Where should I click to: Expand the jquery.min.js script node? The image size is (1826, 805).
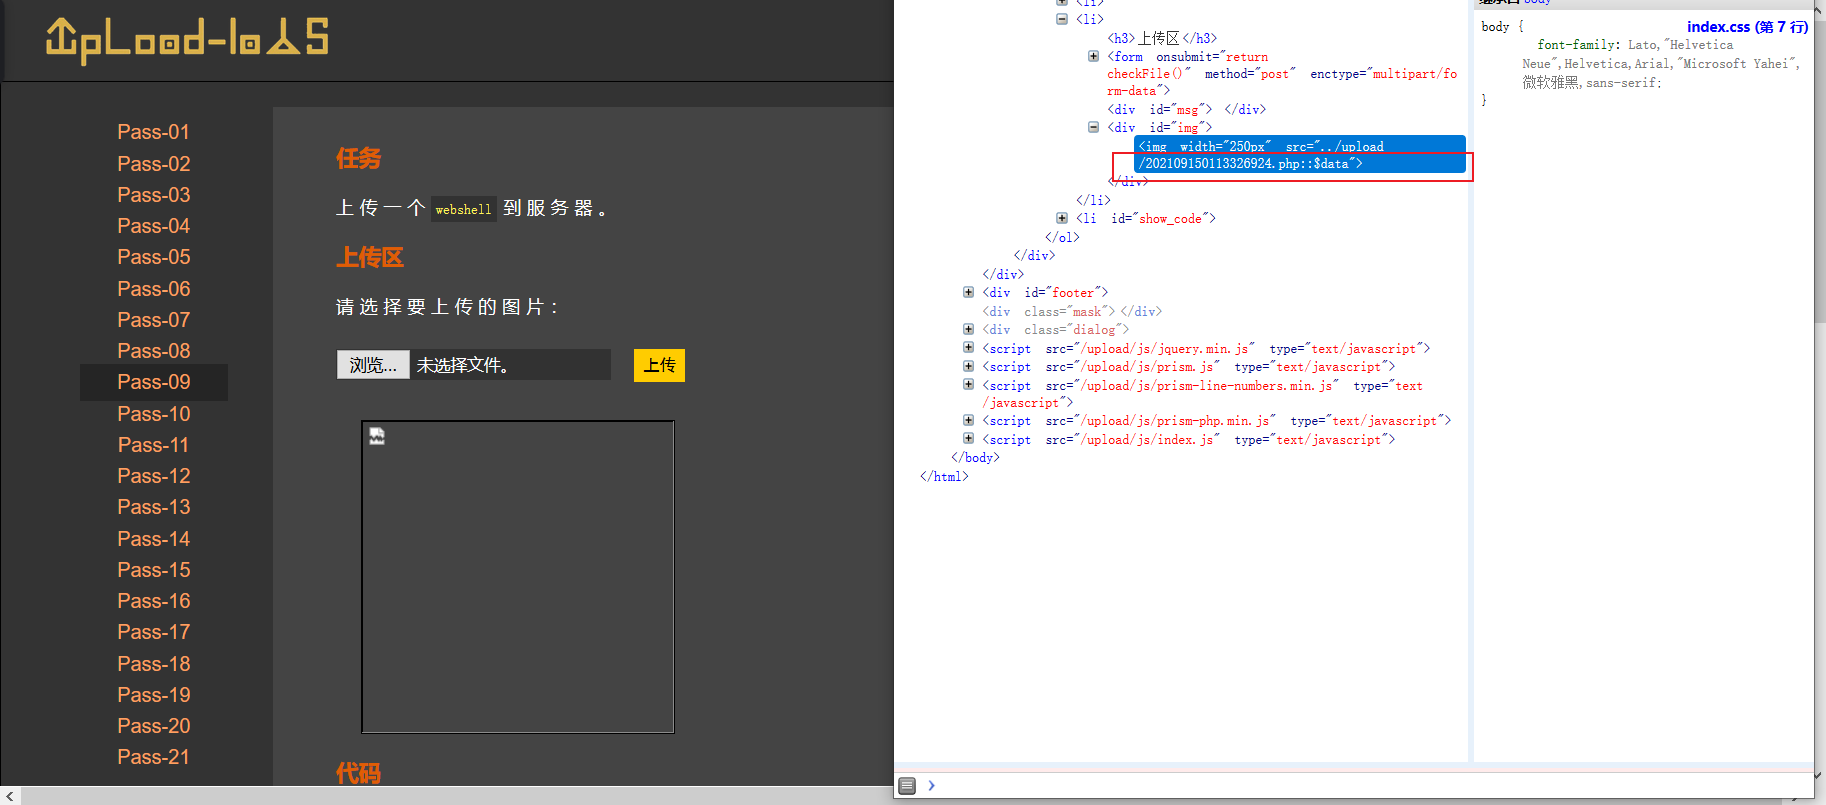pyautogui.click(x=968, y=348)
